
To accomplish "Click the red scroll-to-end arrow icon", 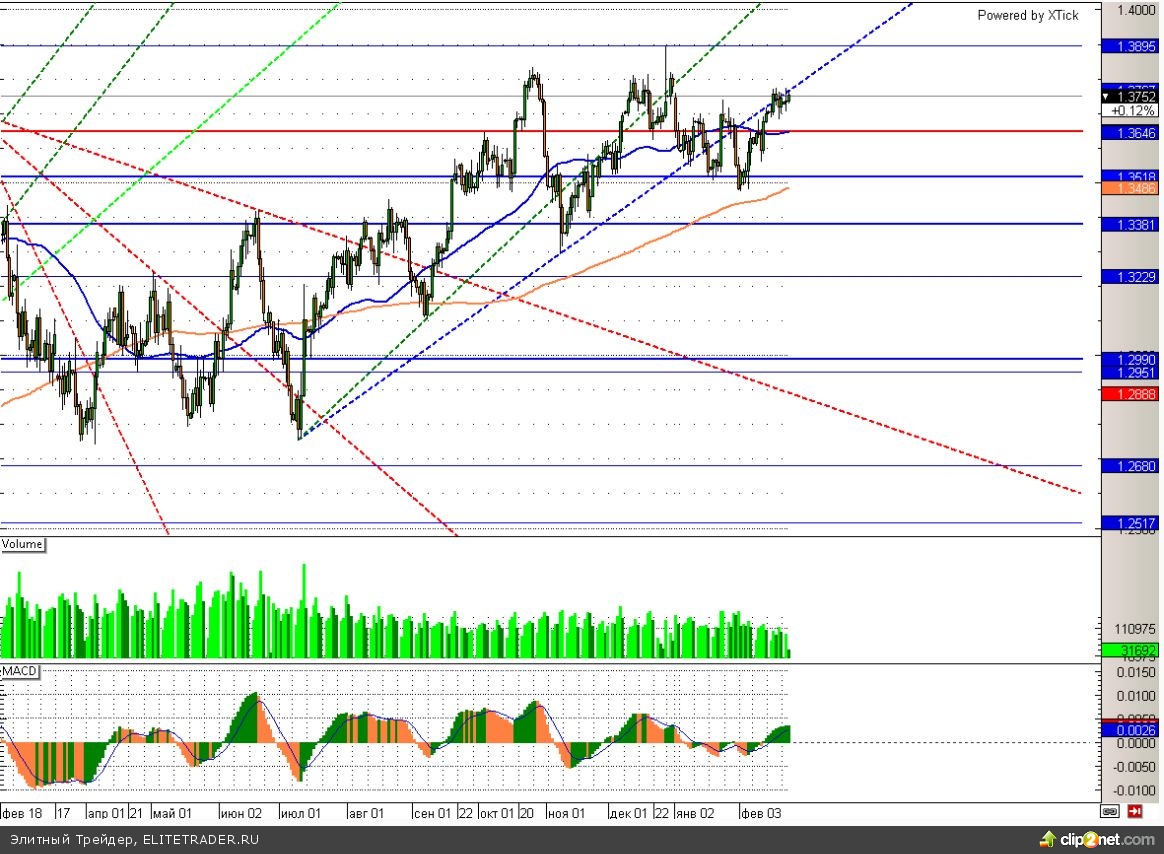I will coord(1134,812).
